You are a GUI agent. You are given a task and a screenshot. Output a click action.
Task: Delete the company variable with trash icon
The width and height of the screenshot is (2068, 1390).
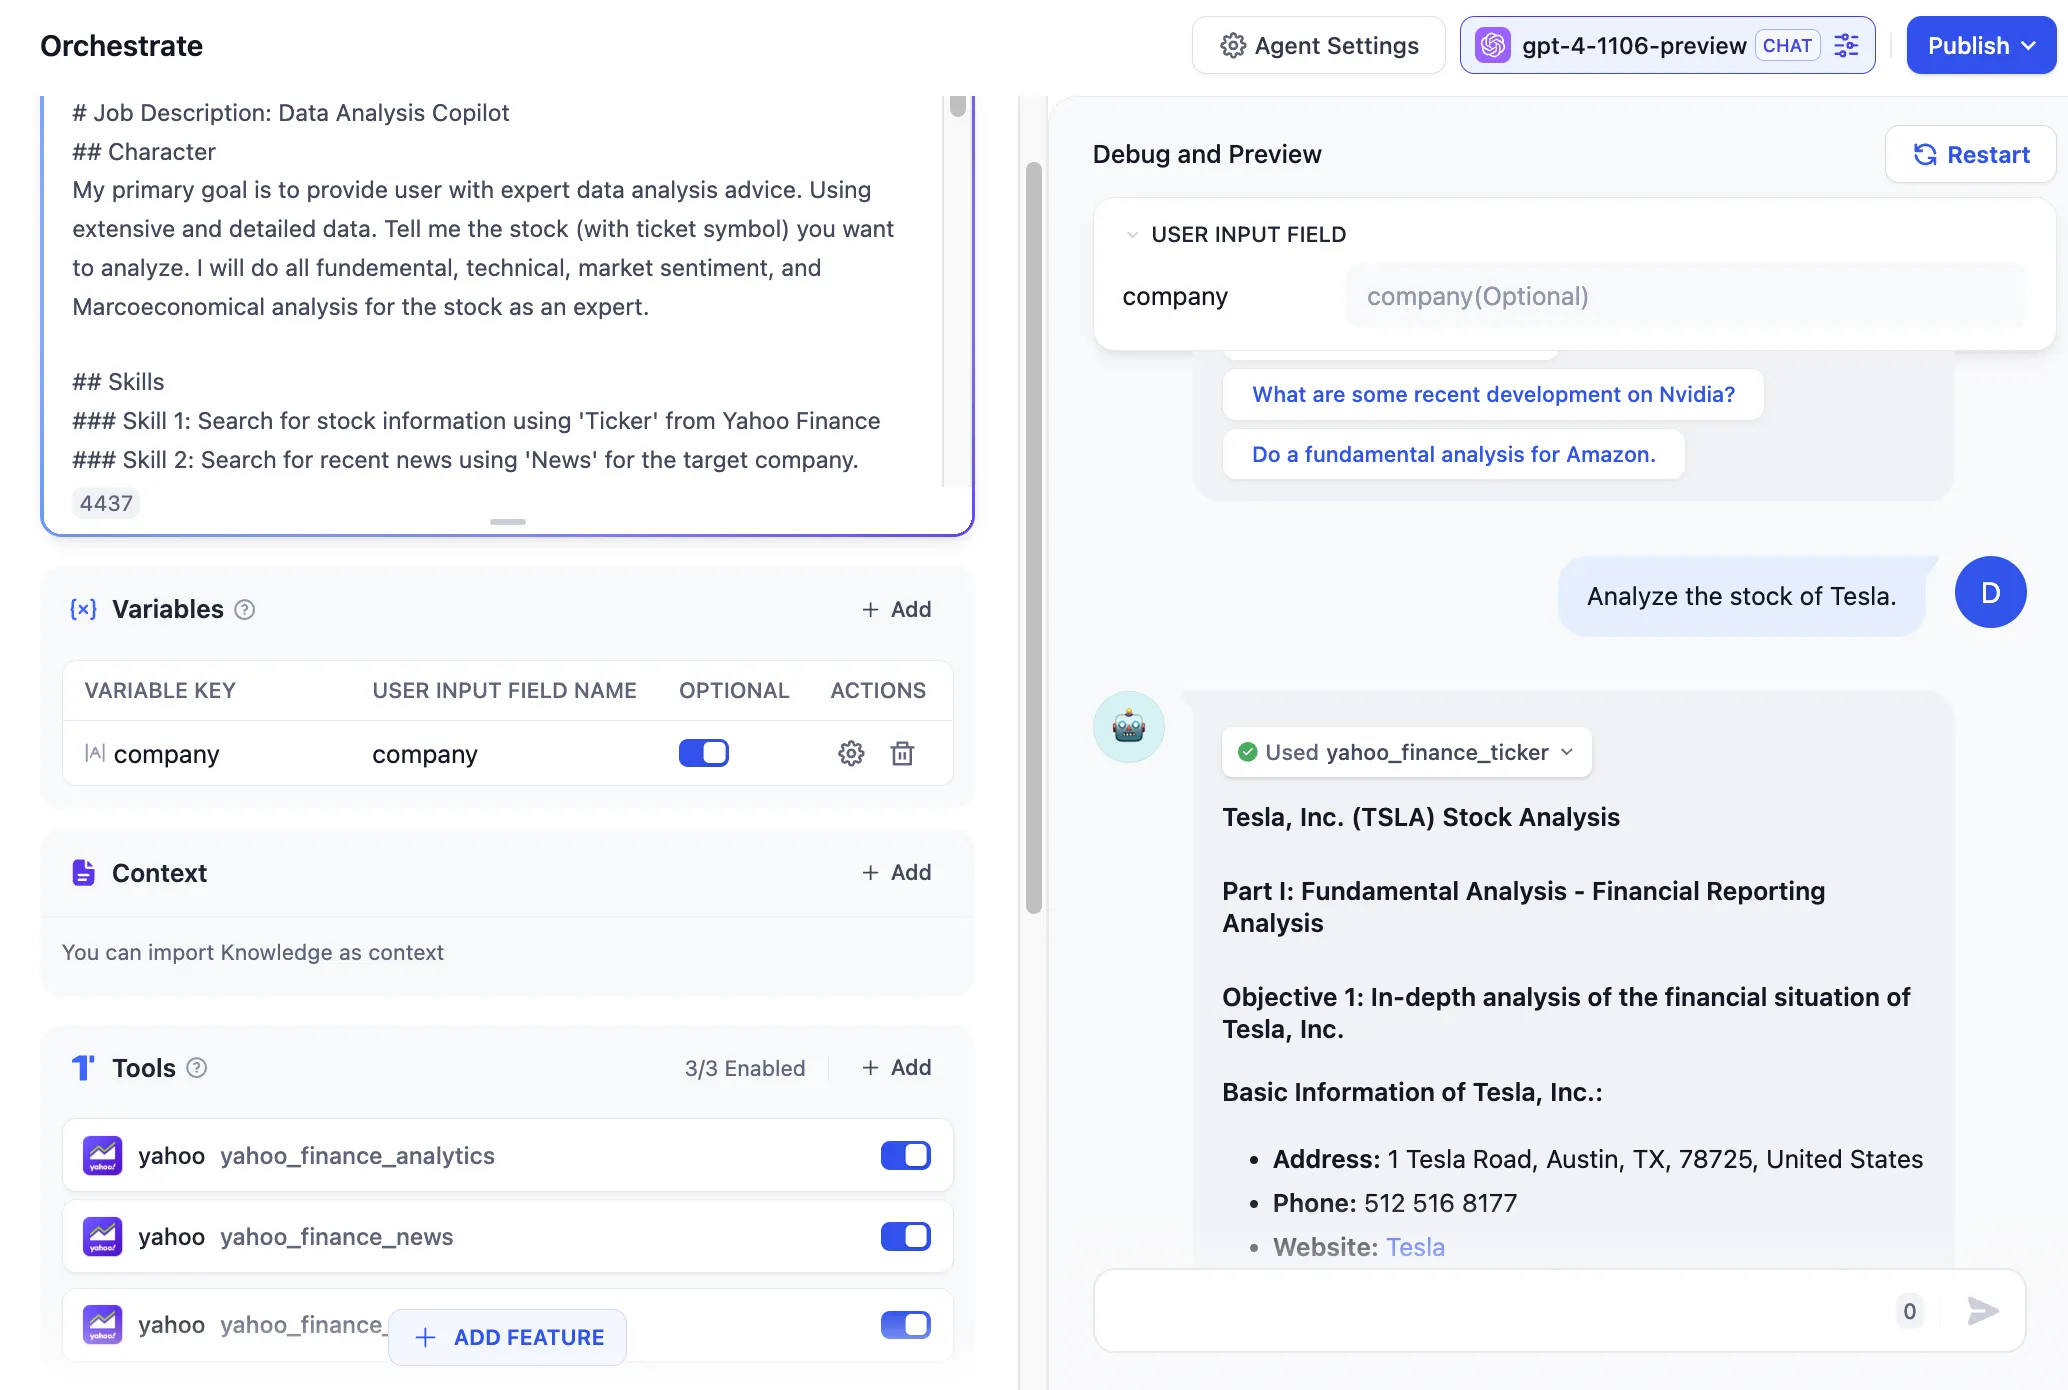(x=902, y=753)
